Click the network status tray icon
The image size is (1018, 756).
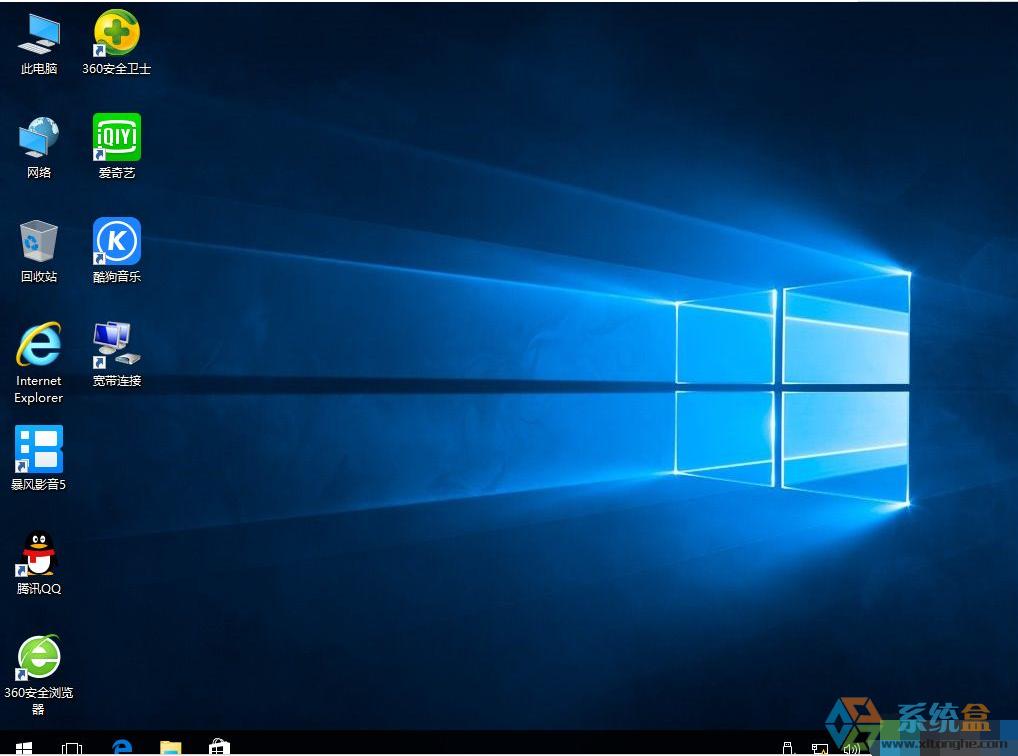coord(819,748)
